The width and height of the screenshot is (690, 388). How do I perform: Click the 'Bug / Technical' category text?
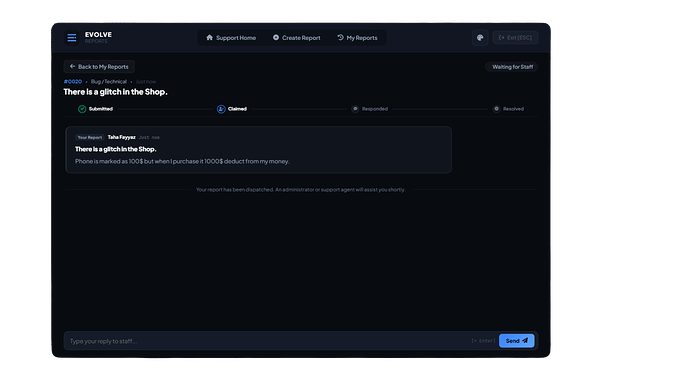point(109,81)
